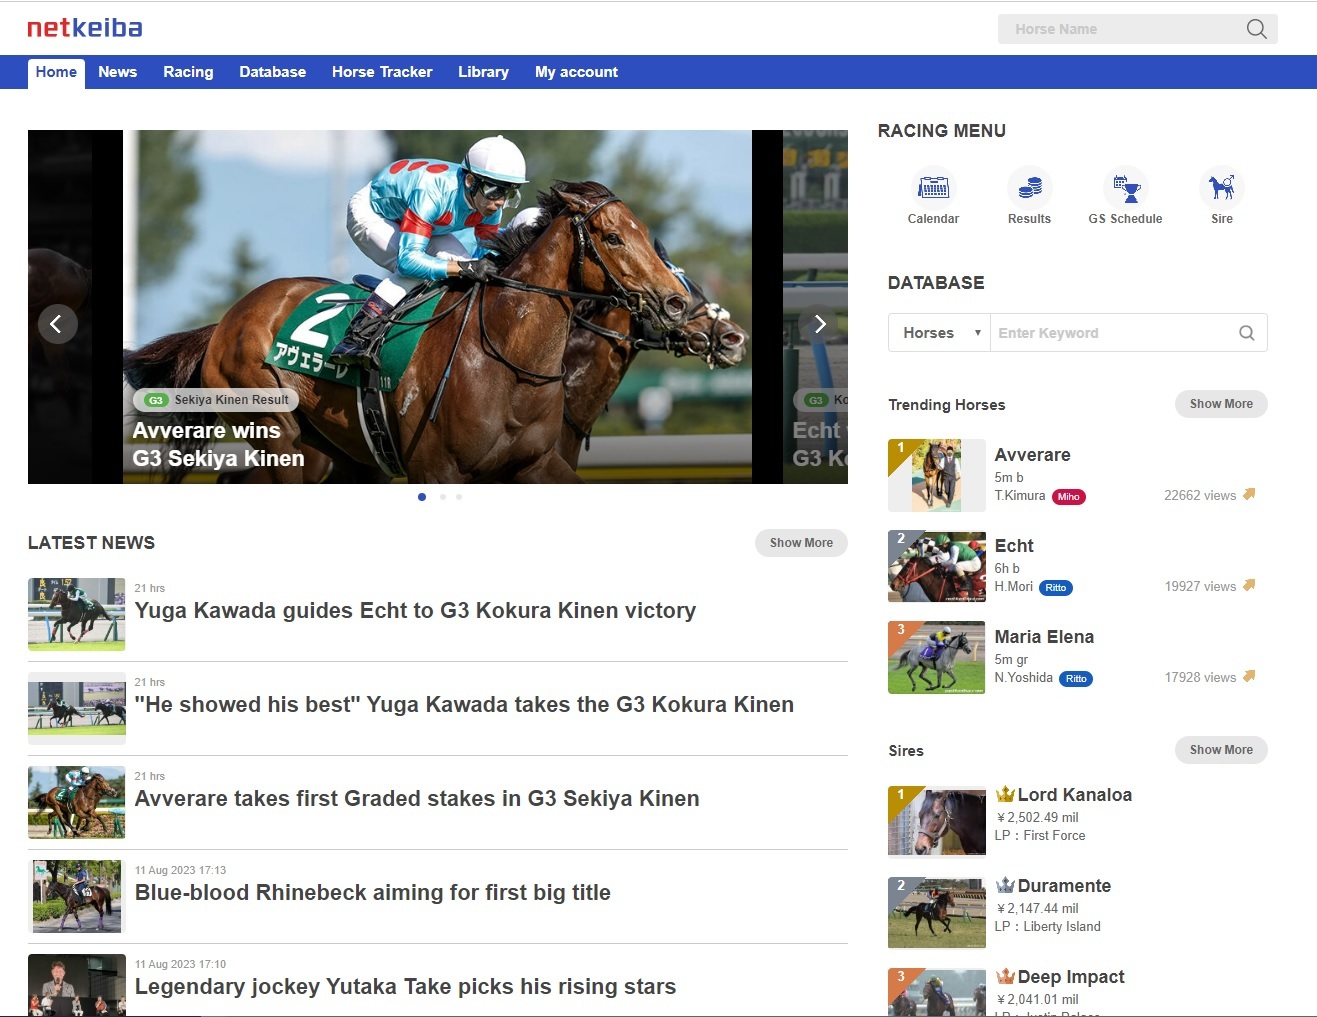Open the Sire icon in Racing Menu

tap(1221, 196)
